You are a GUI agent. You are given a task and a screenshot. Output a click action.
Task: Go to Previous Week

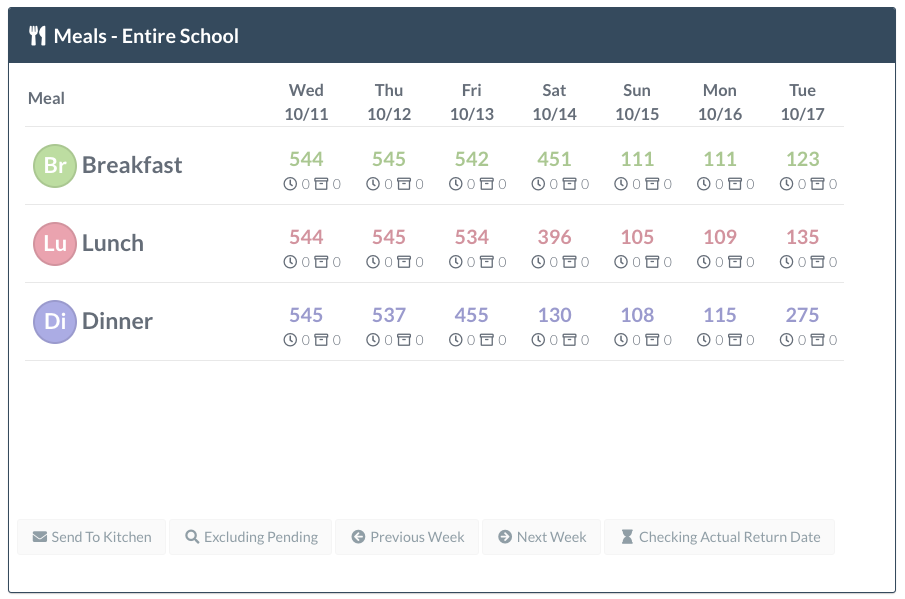tap(407, 537)
